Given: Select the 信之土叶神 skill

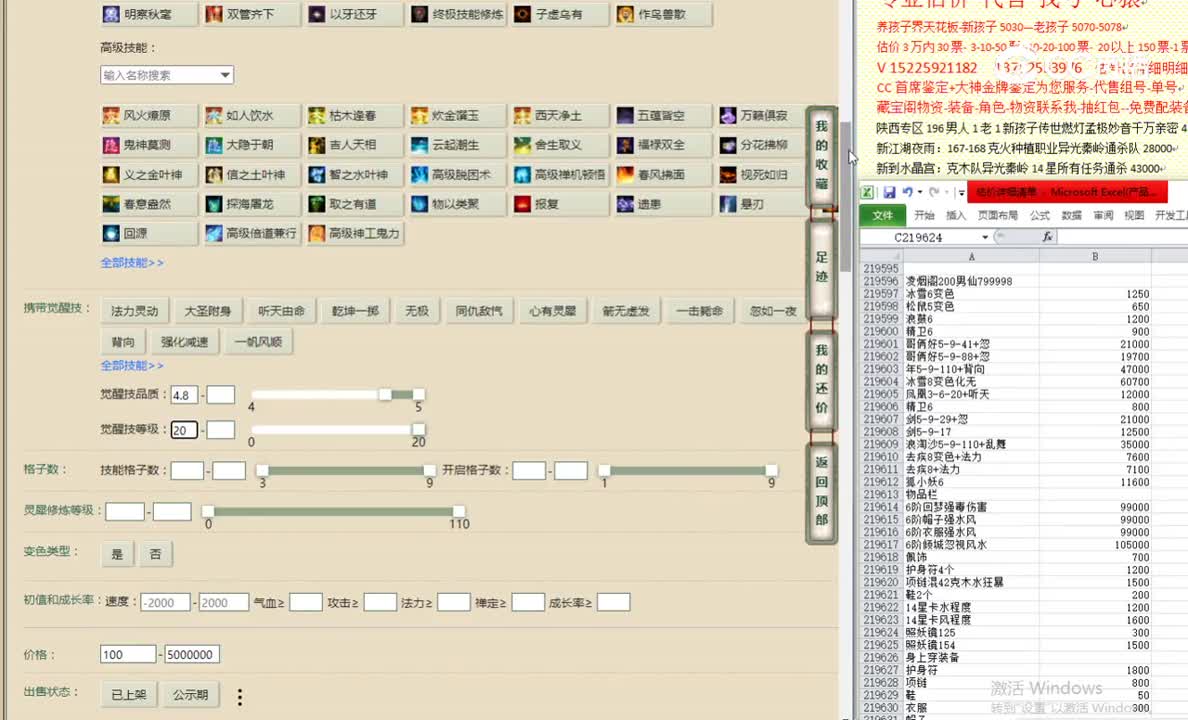Looking at the screenshot, I should point(252,174).
